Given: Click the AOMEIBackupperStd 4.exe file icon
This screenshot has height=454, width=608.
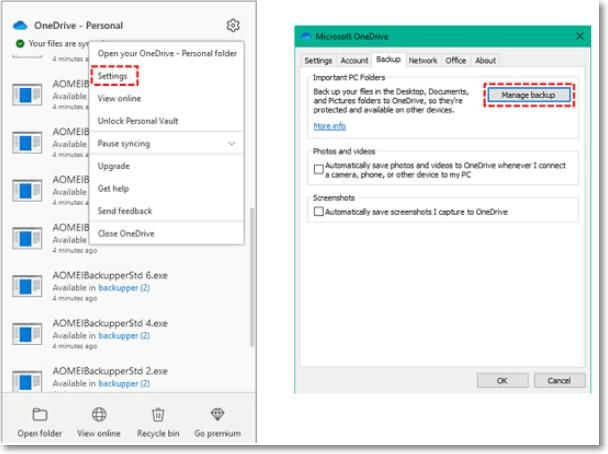Looking at the screenshot, I should [27, 334].
